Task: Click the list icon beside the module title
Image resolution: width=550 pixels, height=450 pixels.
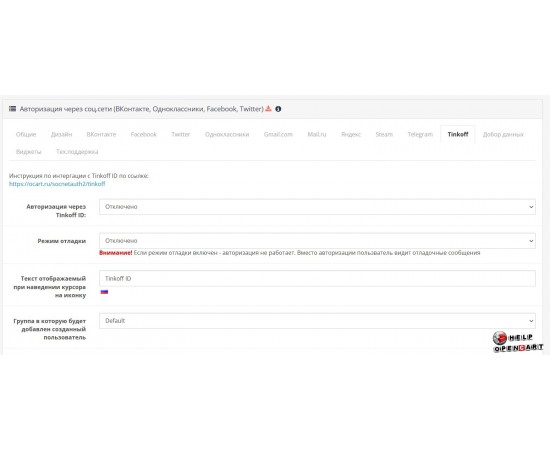Action: point(13,109)
